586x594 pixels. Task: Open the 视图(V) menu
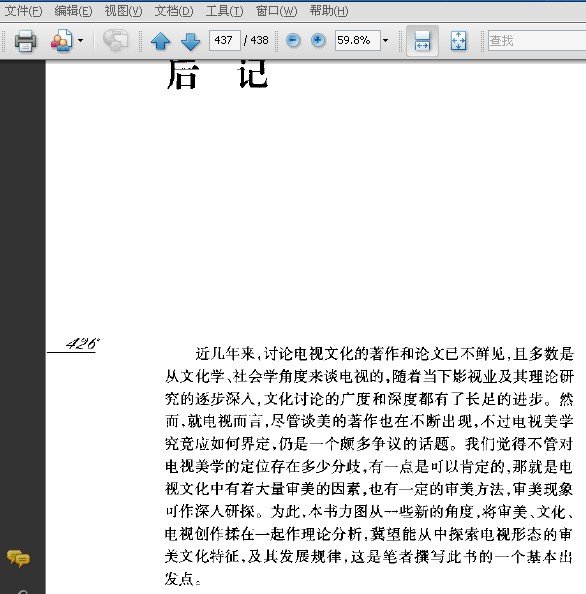(123, 11)
